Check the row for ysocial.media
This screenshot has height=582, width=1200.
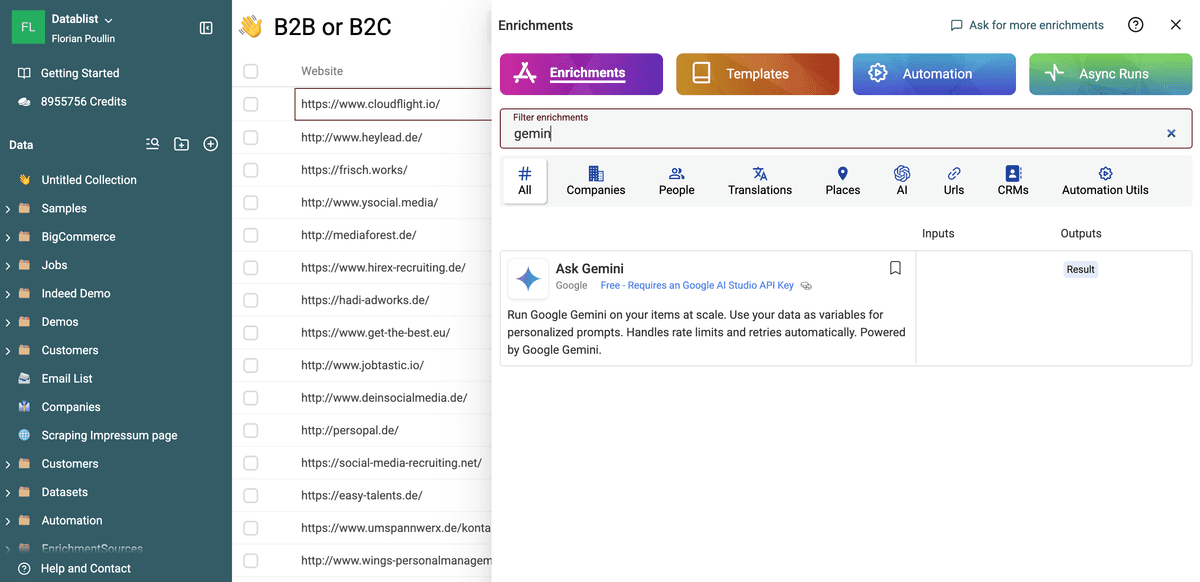250,202
